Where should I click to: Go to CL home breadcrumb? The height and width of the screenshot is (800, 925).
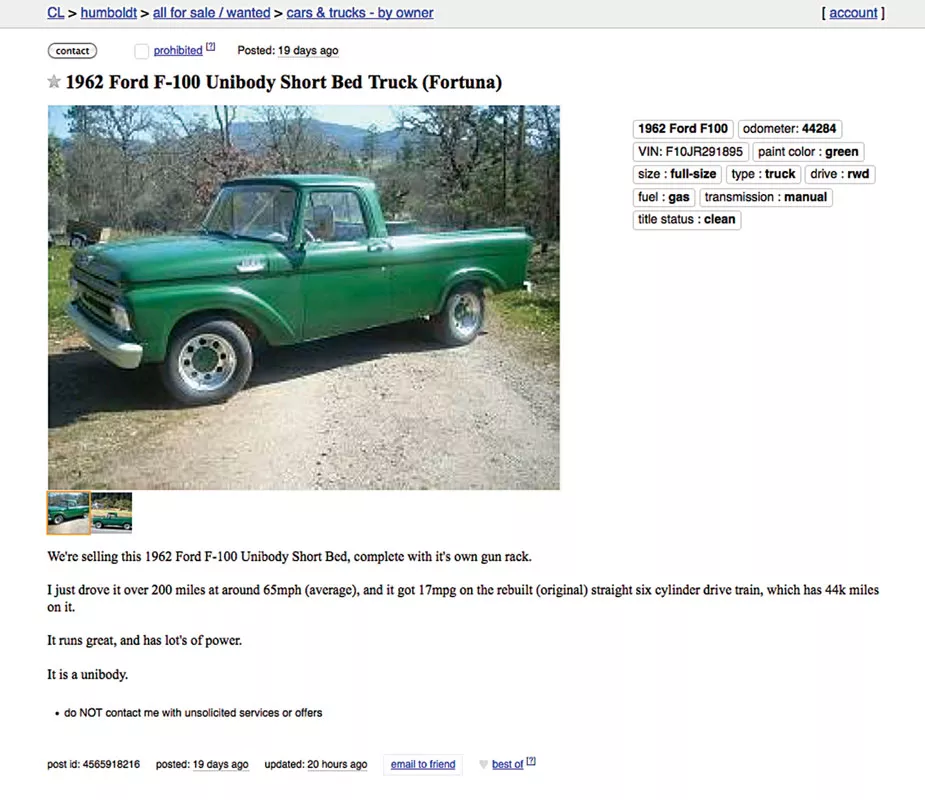click(55, 12)
